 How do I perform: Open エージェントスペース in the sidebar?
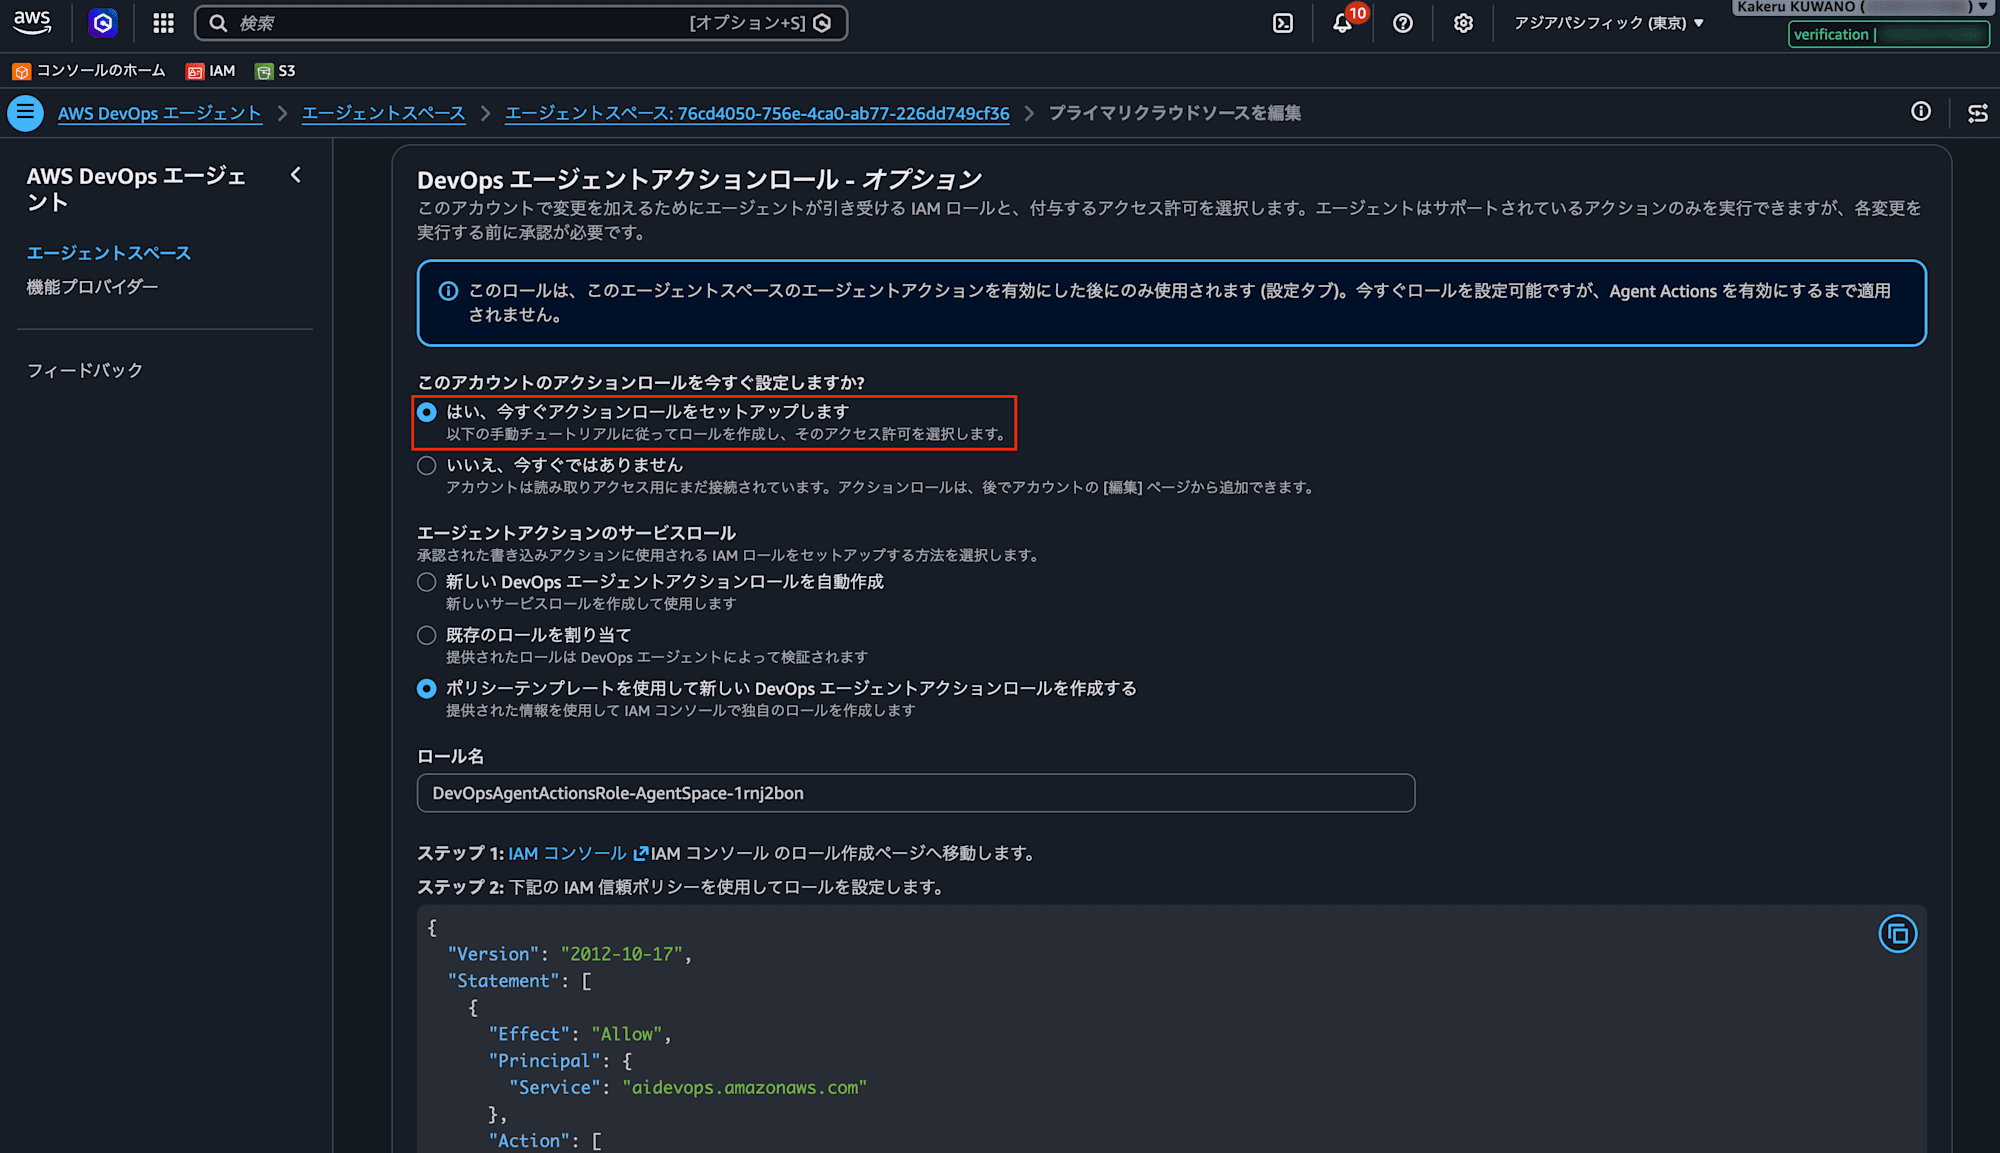click(109, 253)
